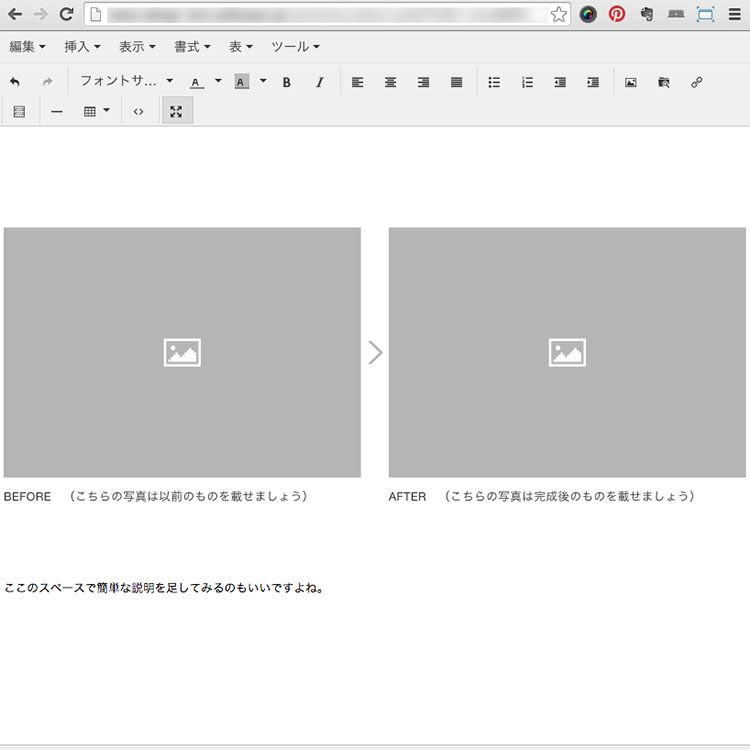Image resolution: width=750 pixels, height=750 pixels.
Task: Click the insert link icon
Action: (697, 82)
